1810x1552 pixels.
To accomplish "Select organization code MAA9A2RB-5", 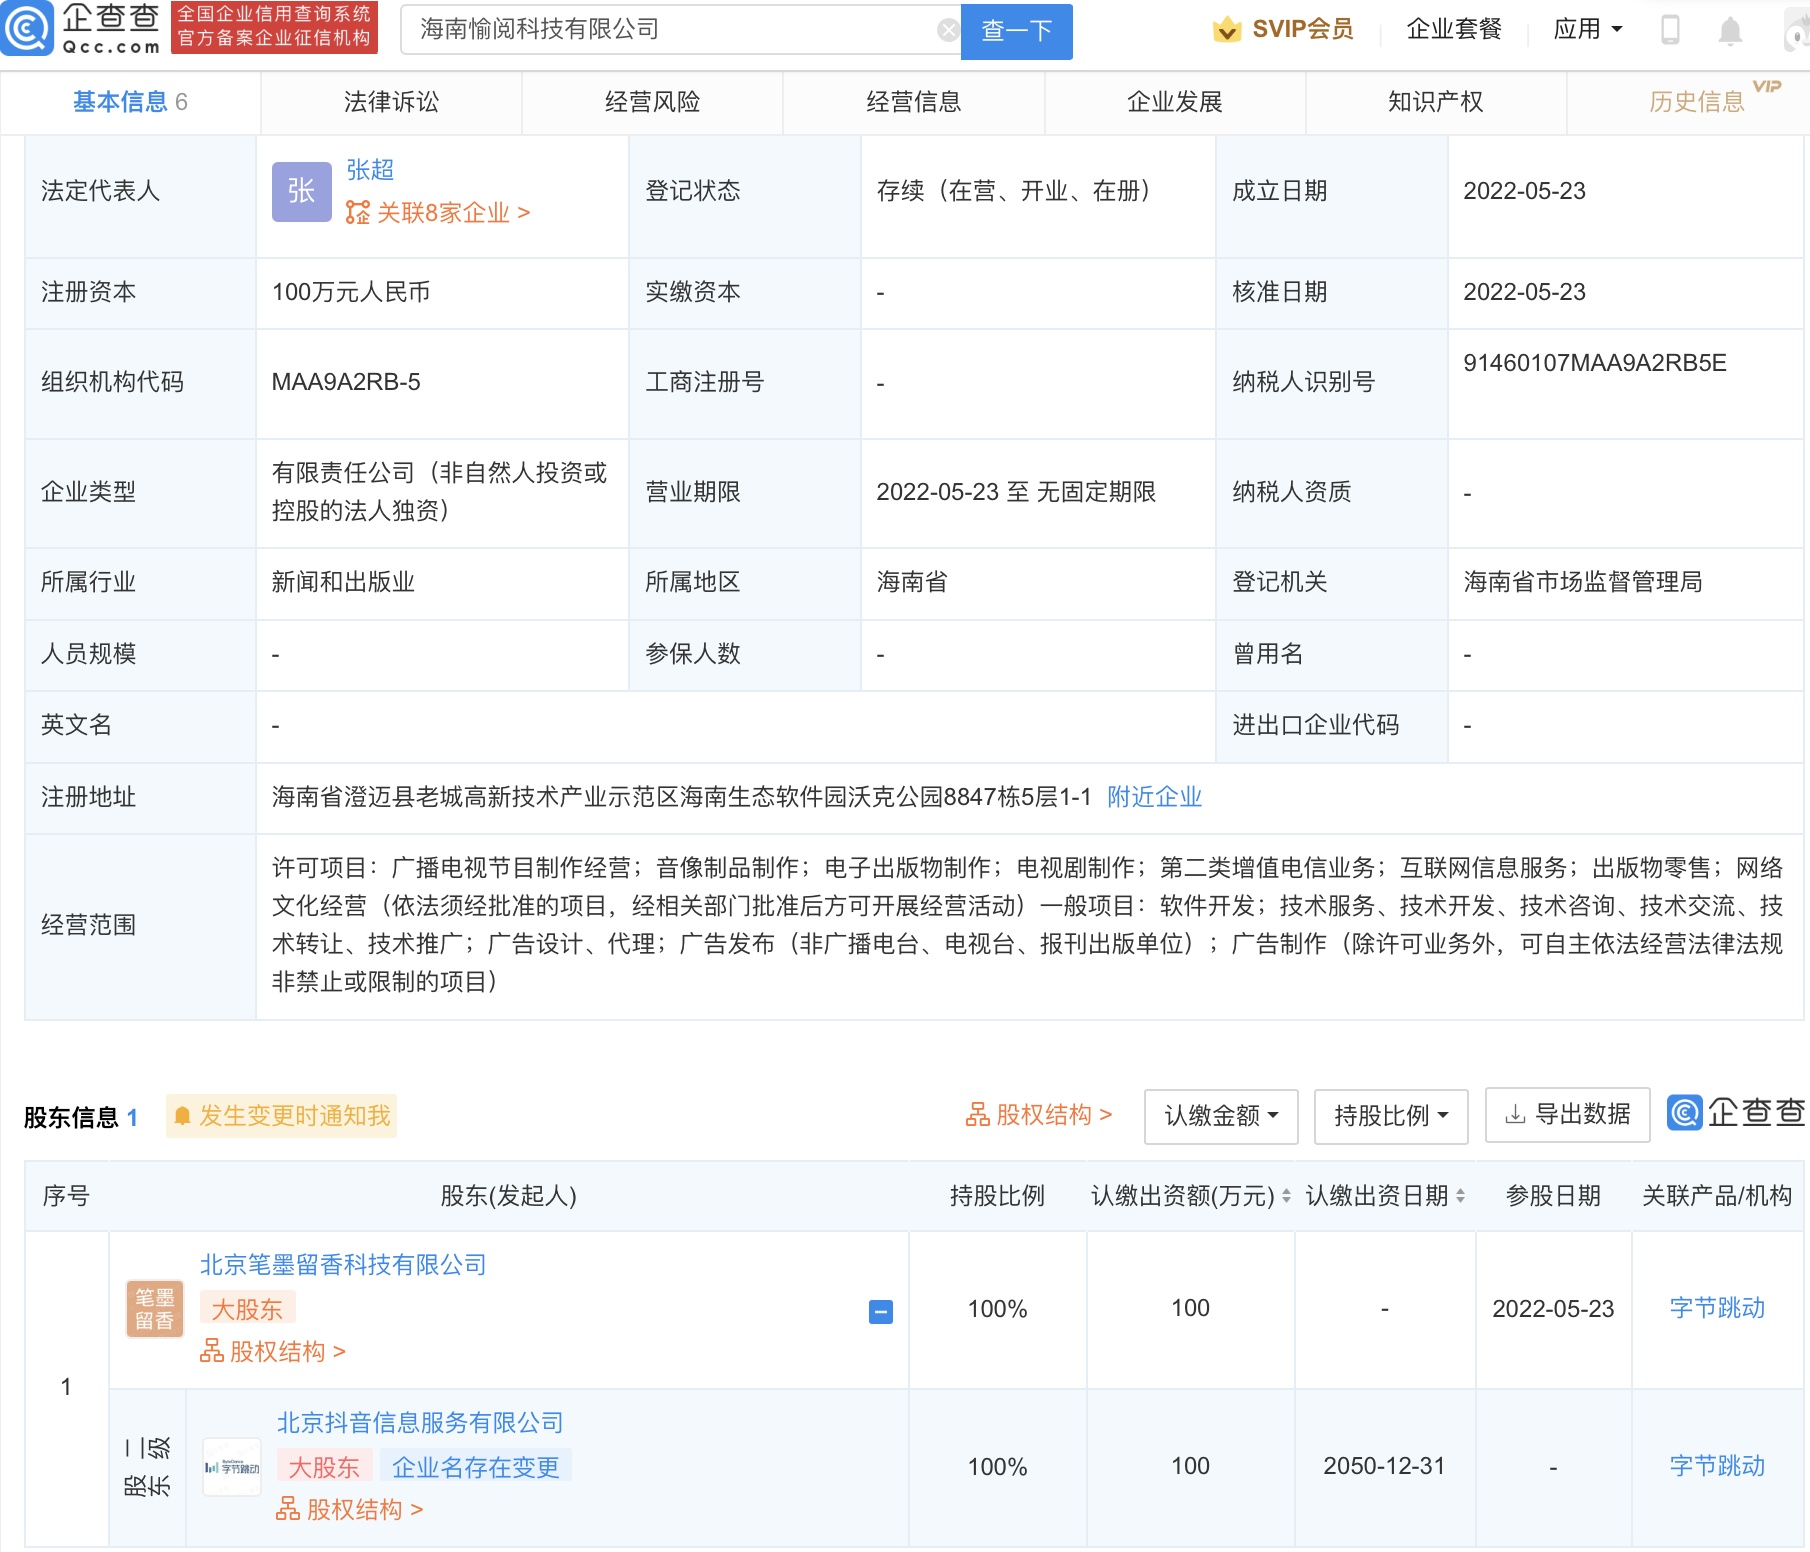I will point(346,382).
